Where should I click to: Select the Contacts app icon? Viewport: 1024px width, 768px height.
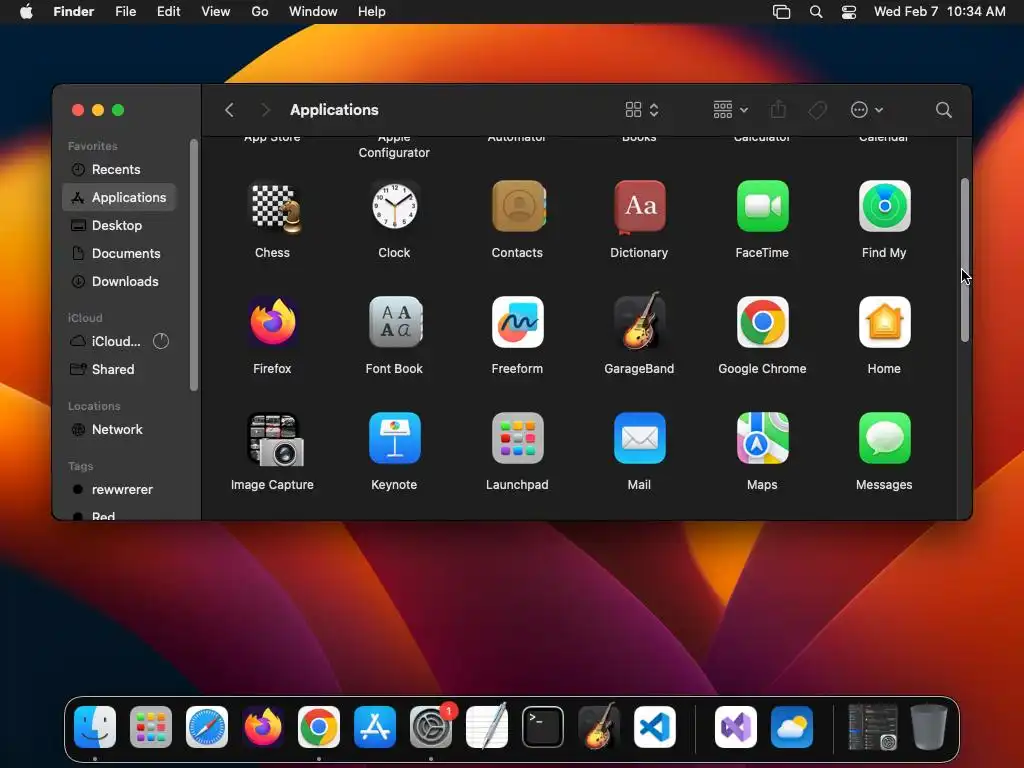coord(518,206)
